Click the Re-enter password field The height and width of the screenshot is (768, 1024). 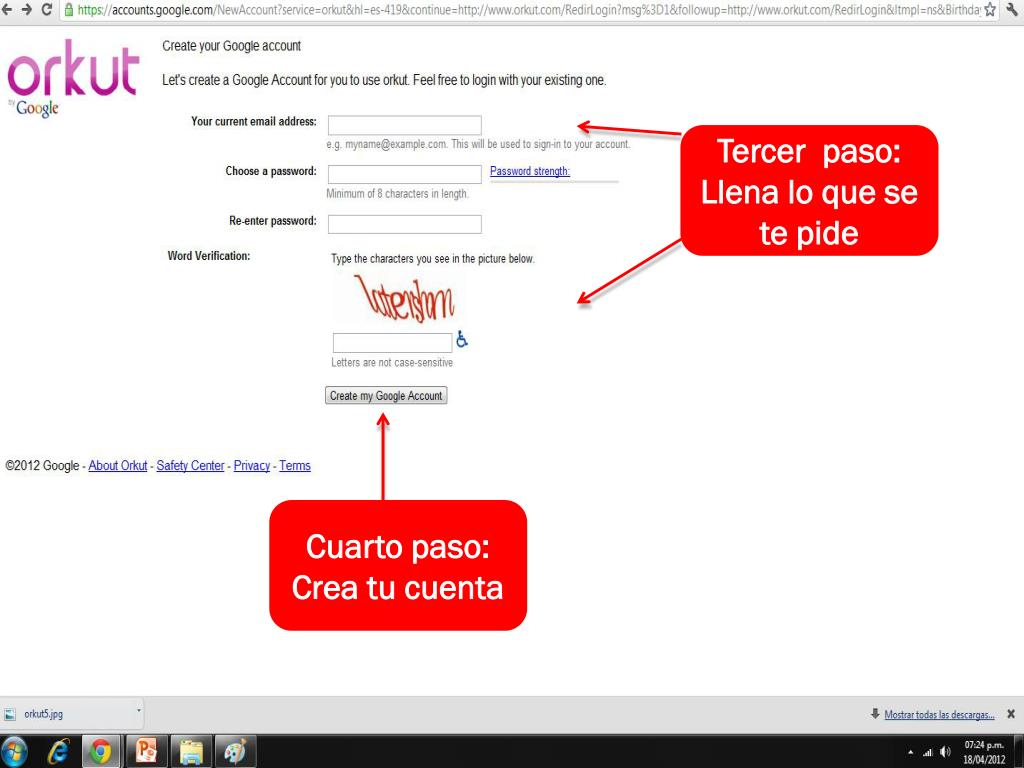[404, 224]
